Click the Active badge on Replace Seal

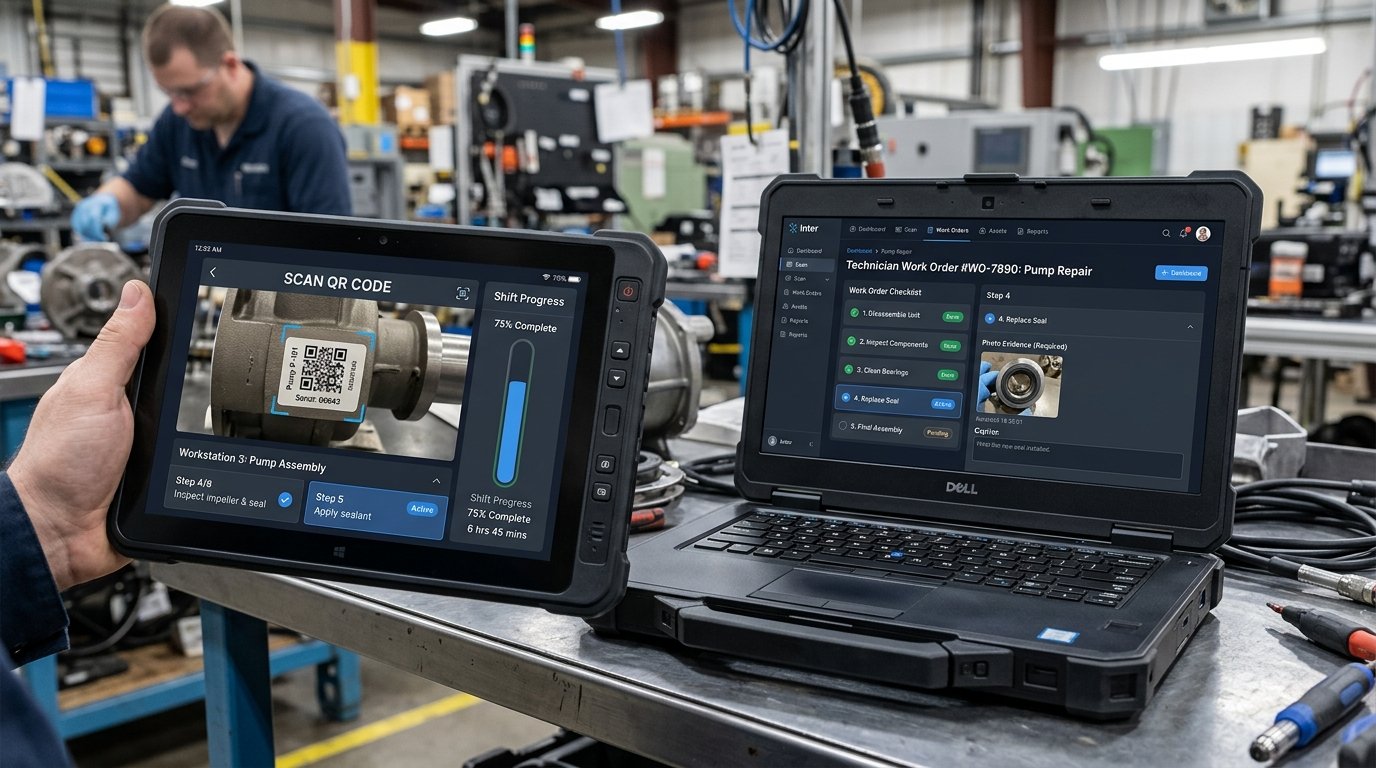coord(942,404)
